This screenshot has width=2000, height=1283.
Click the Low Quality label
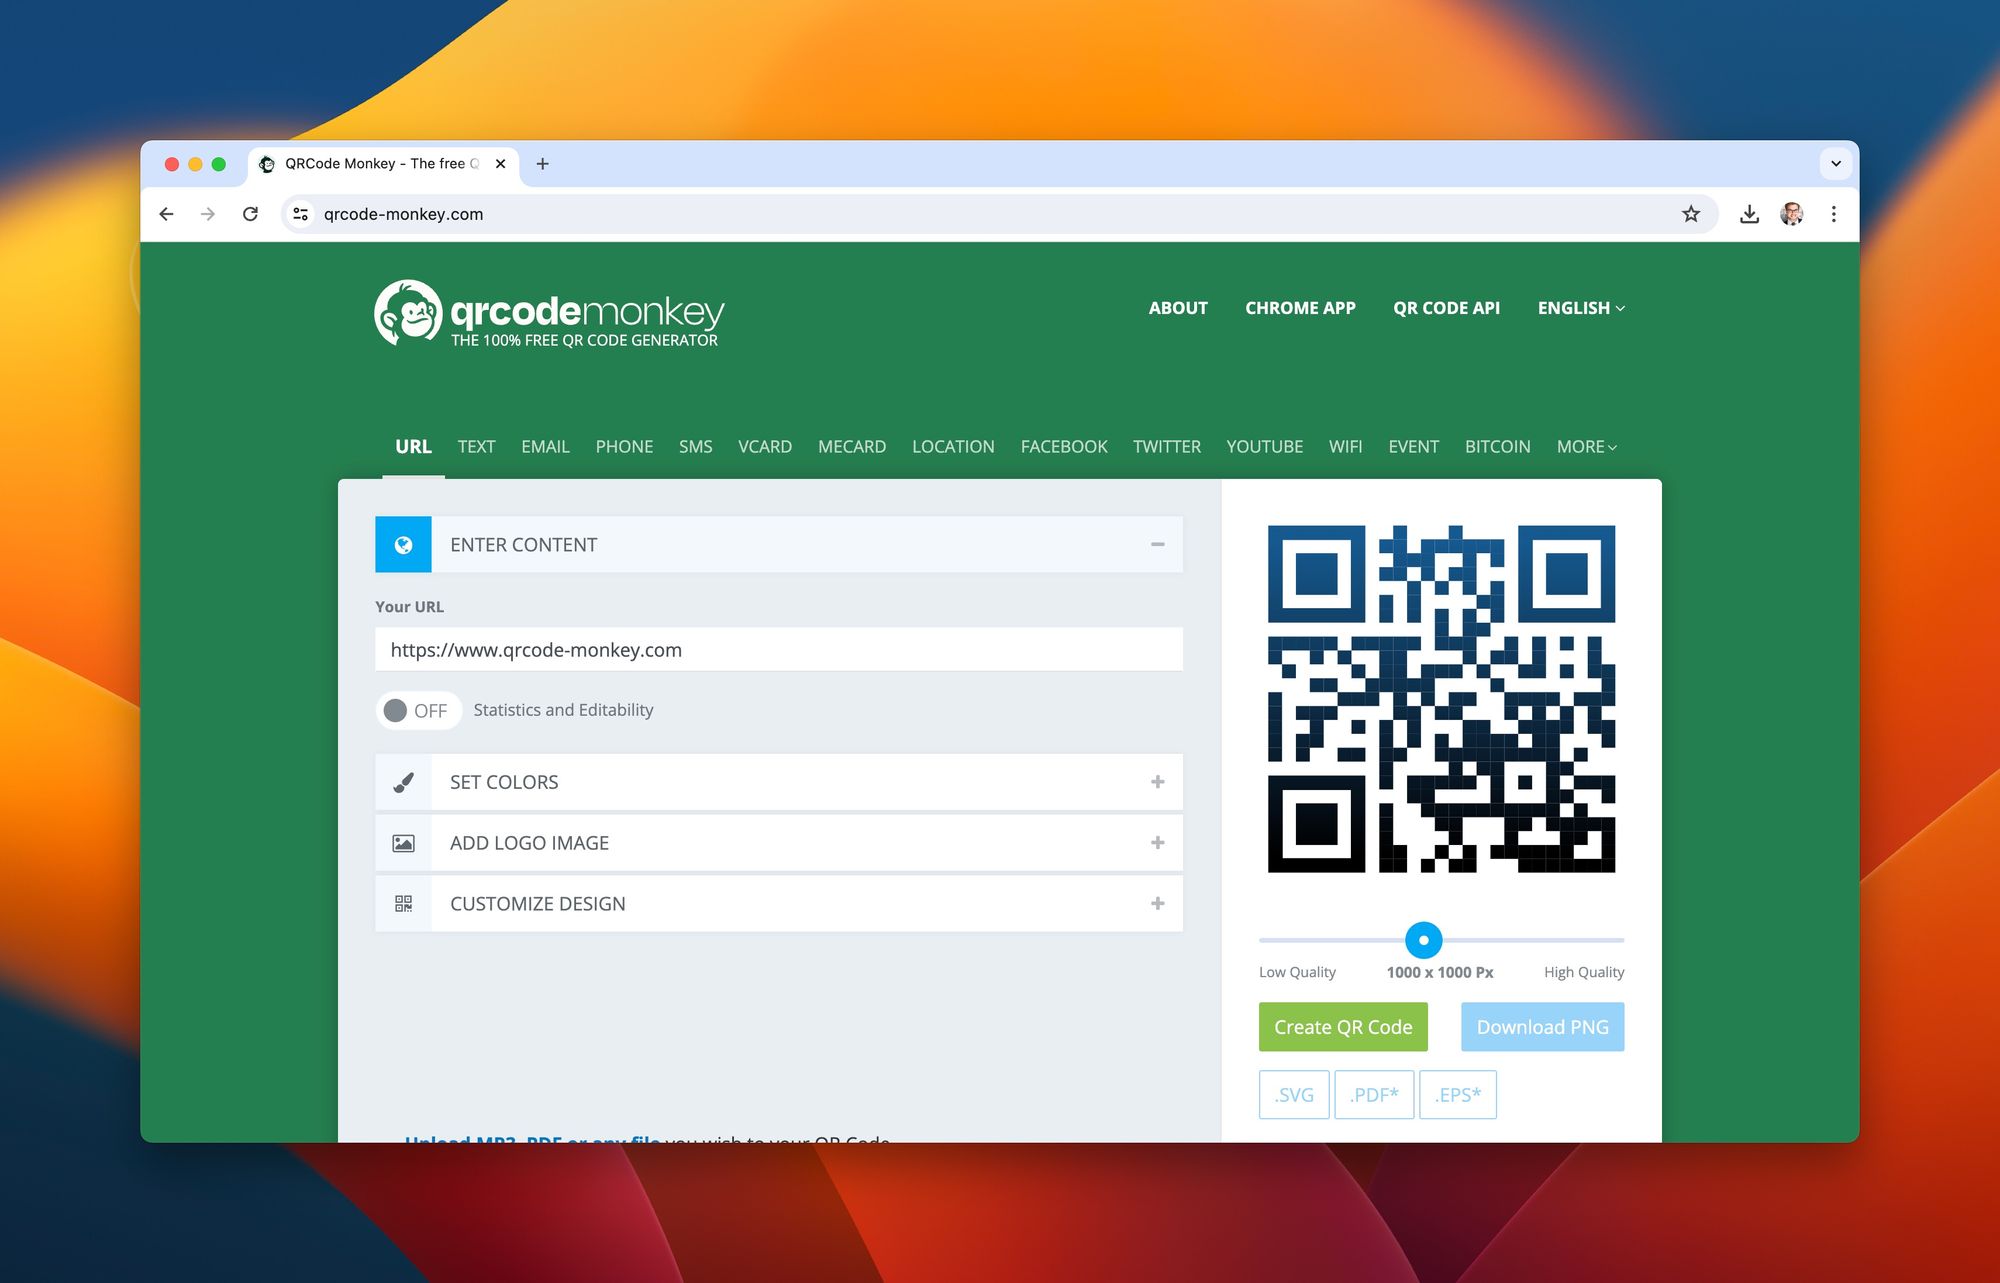(1297, 972)
